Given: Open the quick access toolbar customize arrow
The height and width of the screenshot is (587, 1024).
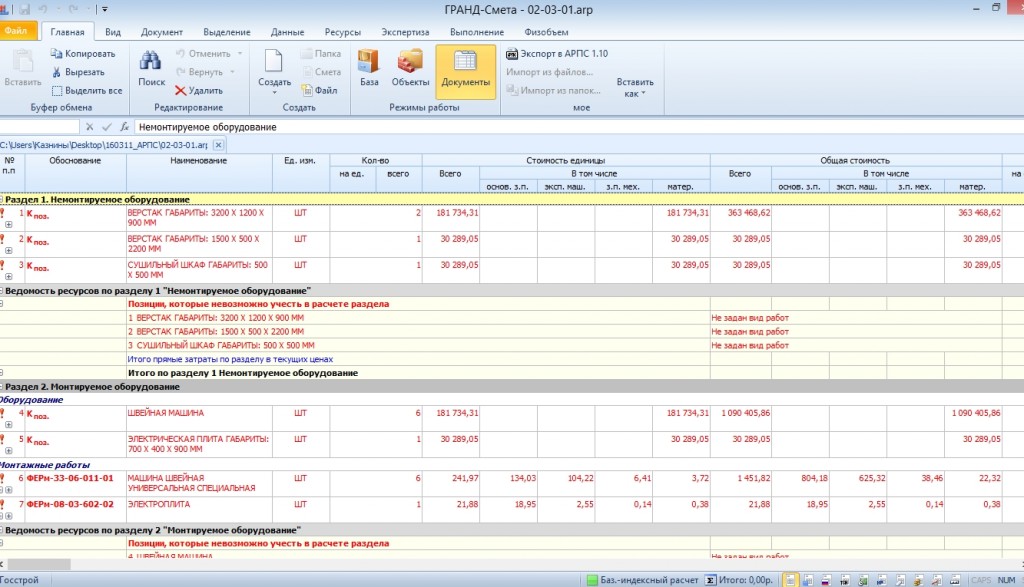Looking at the screenshot, I should (104, 9).
